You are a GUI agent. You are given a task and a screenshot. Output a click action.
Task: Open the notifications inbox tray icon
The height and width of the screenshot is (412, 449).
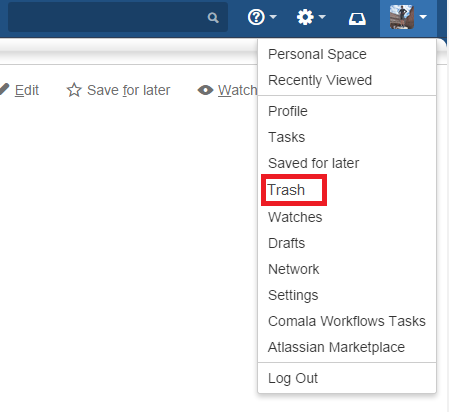pos(357,19)
